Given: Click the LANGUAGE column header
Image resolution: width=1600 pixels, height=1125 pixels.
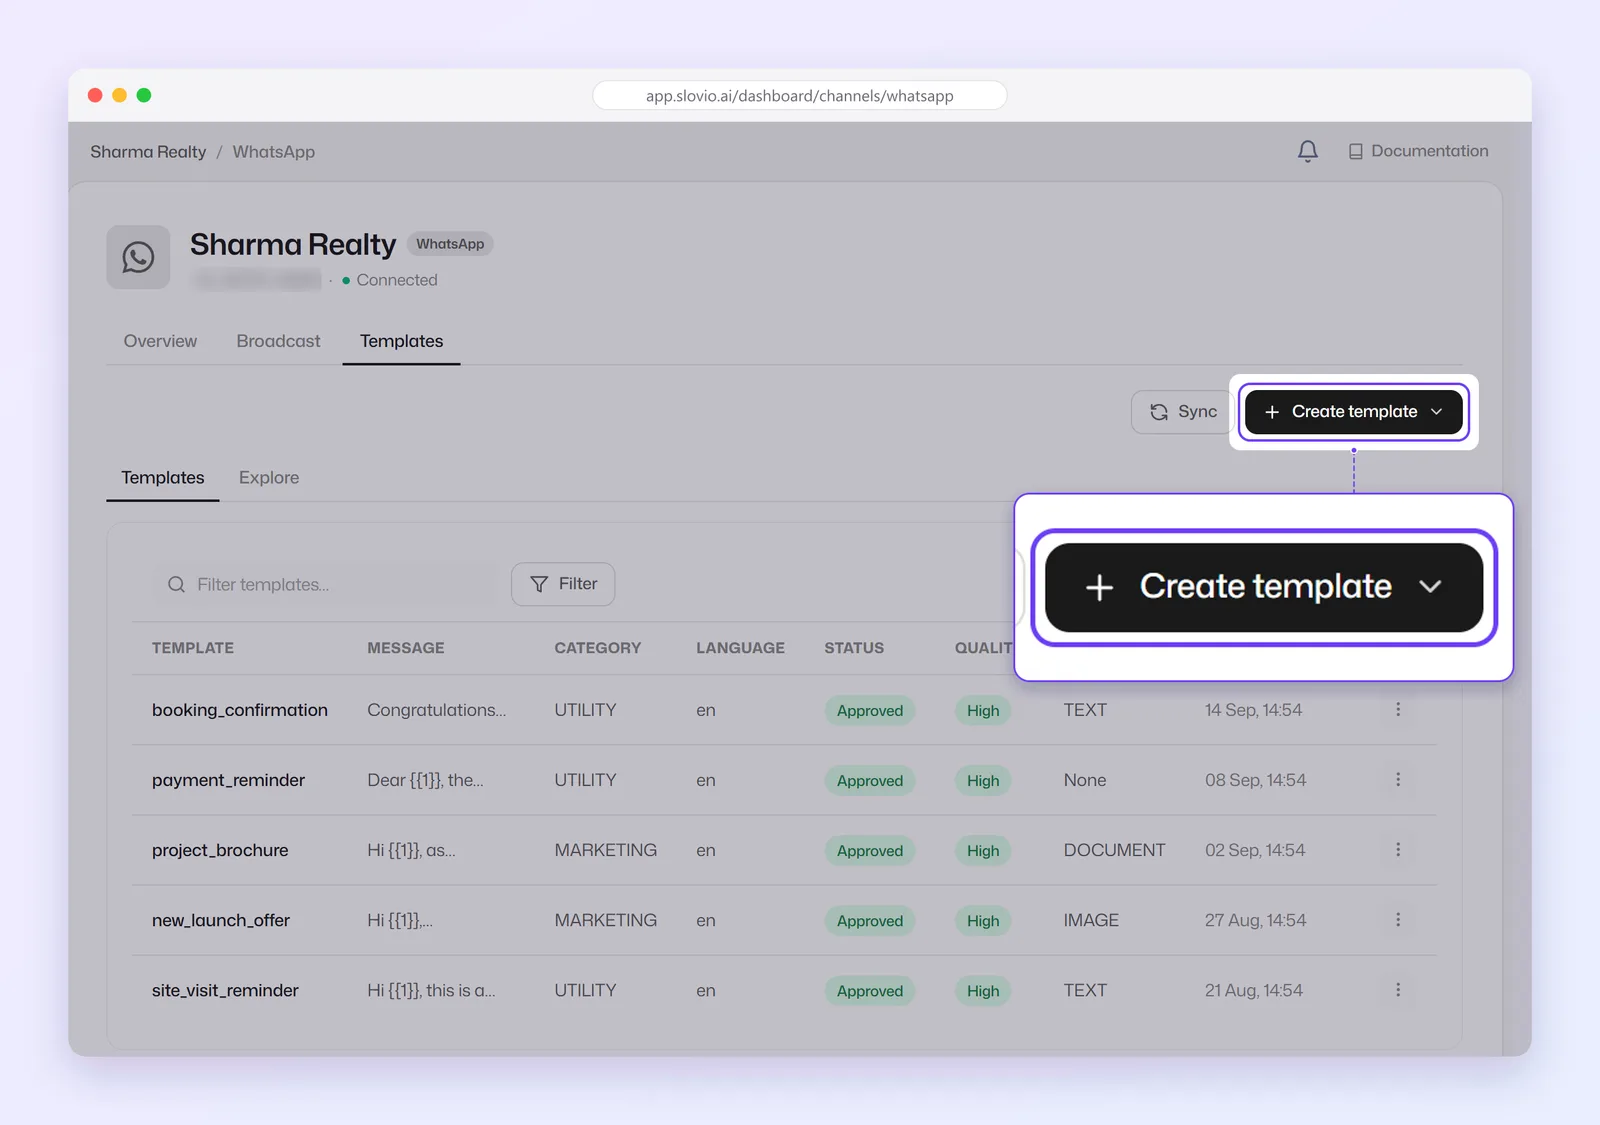Looking at the screenshot, I should coord(741,648).
